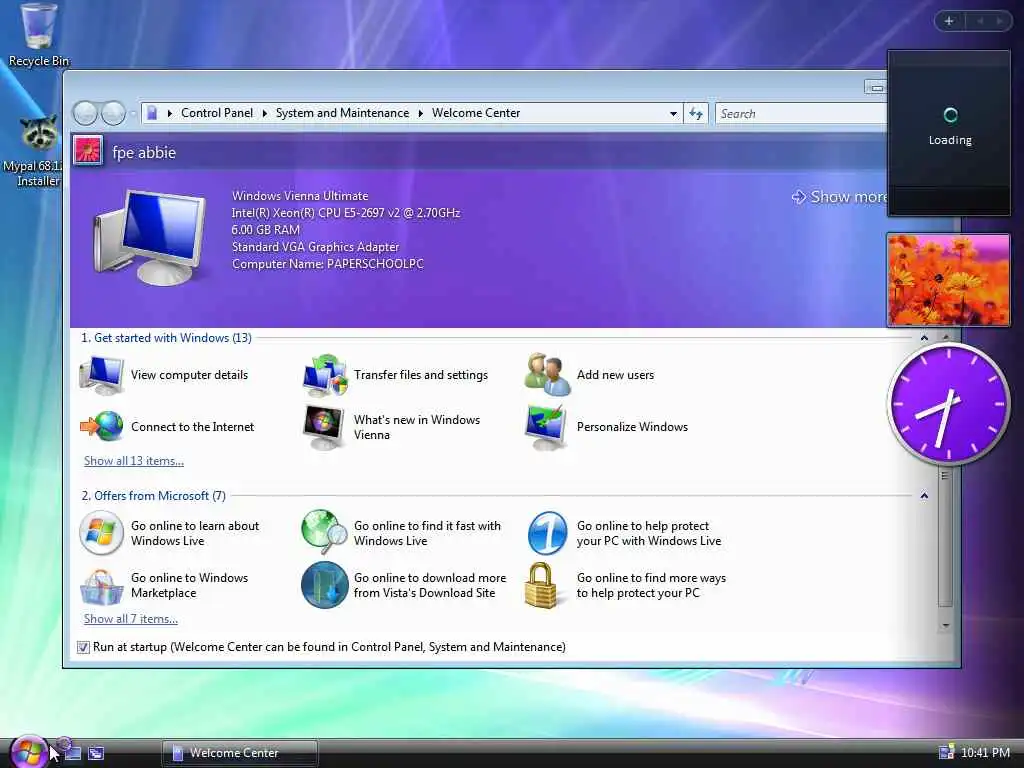Click Show all 13 items link
Screen dimensions: 1024x768
click(134, 460)
